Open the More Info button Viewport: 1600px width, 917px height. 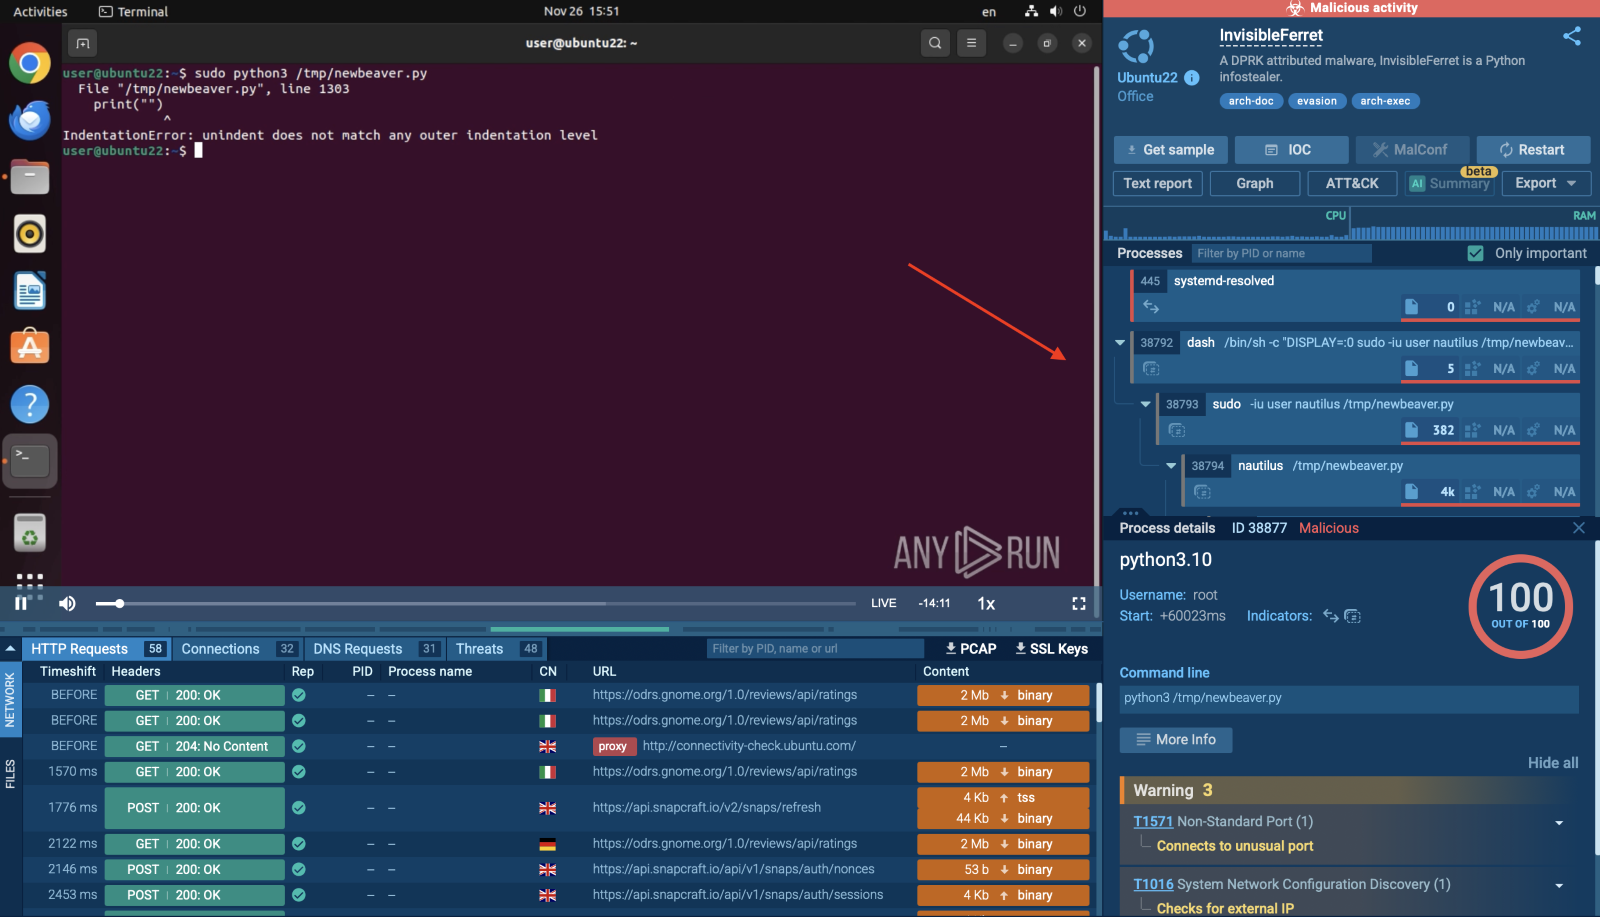coord(1176,740)
